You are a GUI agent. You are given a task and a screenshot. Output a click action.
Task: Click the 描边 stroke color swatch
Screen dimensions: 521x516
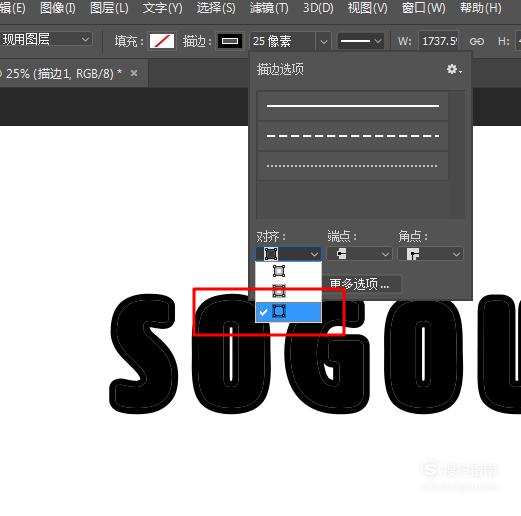tap(230, 41)
